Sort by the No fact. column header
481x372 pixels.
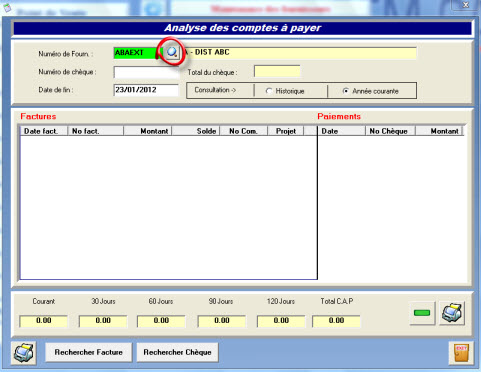[x=96, y=131]
